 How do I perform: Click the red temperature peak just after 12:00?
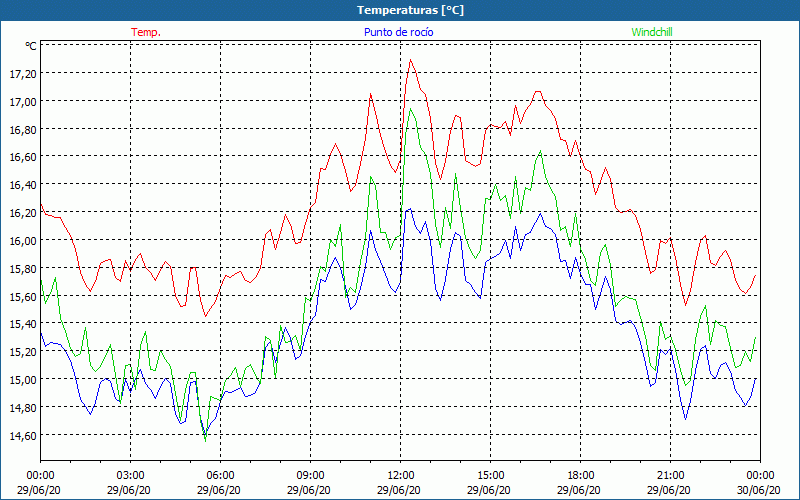click(410, 60)
